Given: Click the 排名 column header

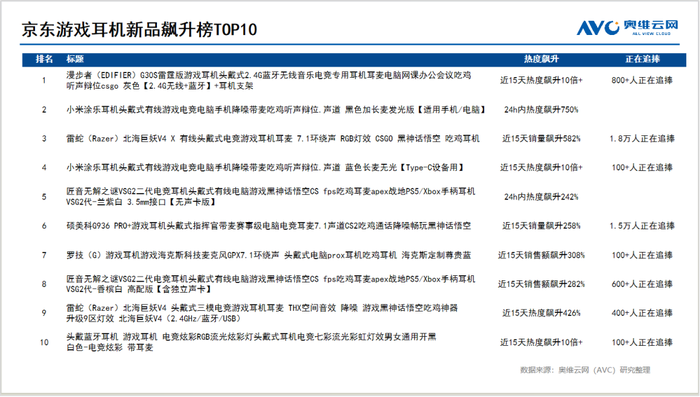Looking at the screenshot, I should [44, 59].
